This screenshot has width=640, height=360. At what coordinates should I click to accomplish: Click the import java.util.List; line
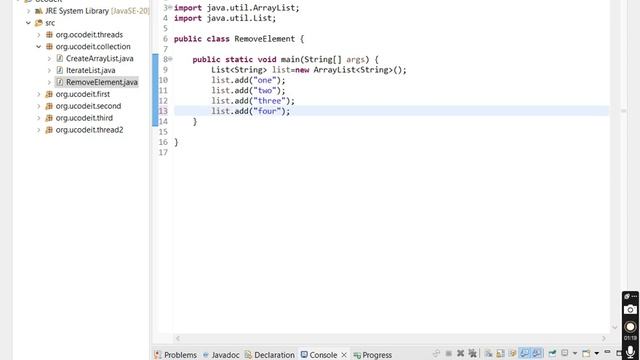[x=225, y=18]
